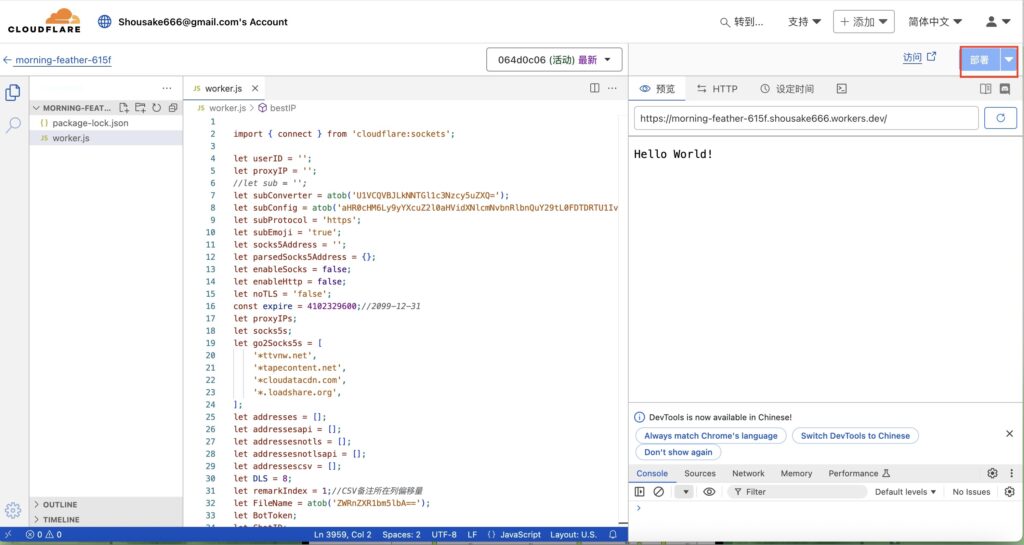Open the Go to search box
The width and height of the screenshot is (1024, 545).
[x=741, y=22]
